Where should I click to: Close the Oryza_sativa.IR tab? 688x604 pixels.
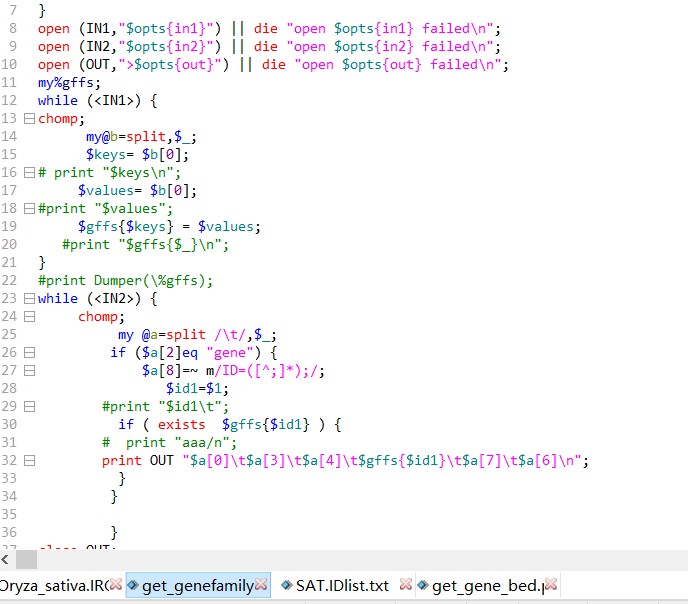pos(116,584)
